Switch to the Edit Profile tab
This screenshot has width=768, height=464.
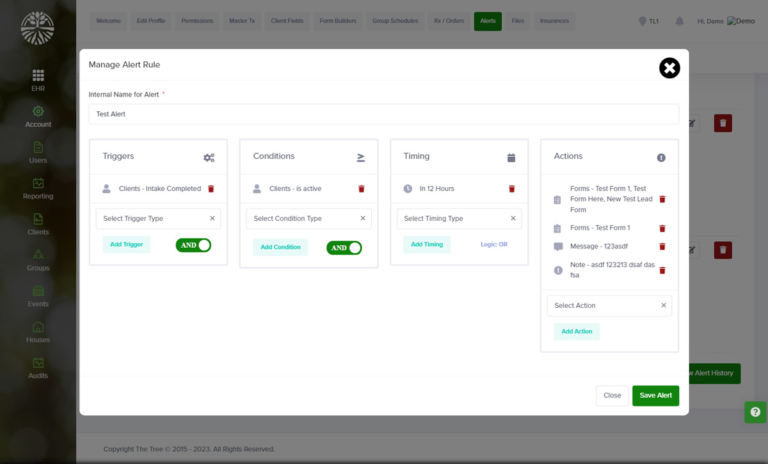click(x=151, y=21)
